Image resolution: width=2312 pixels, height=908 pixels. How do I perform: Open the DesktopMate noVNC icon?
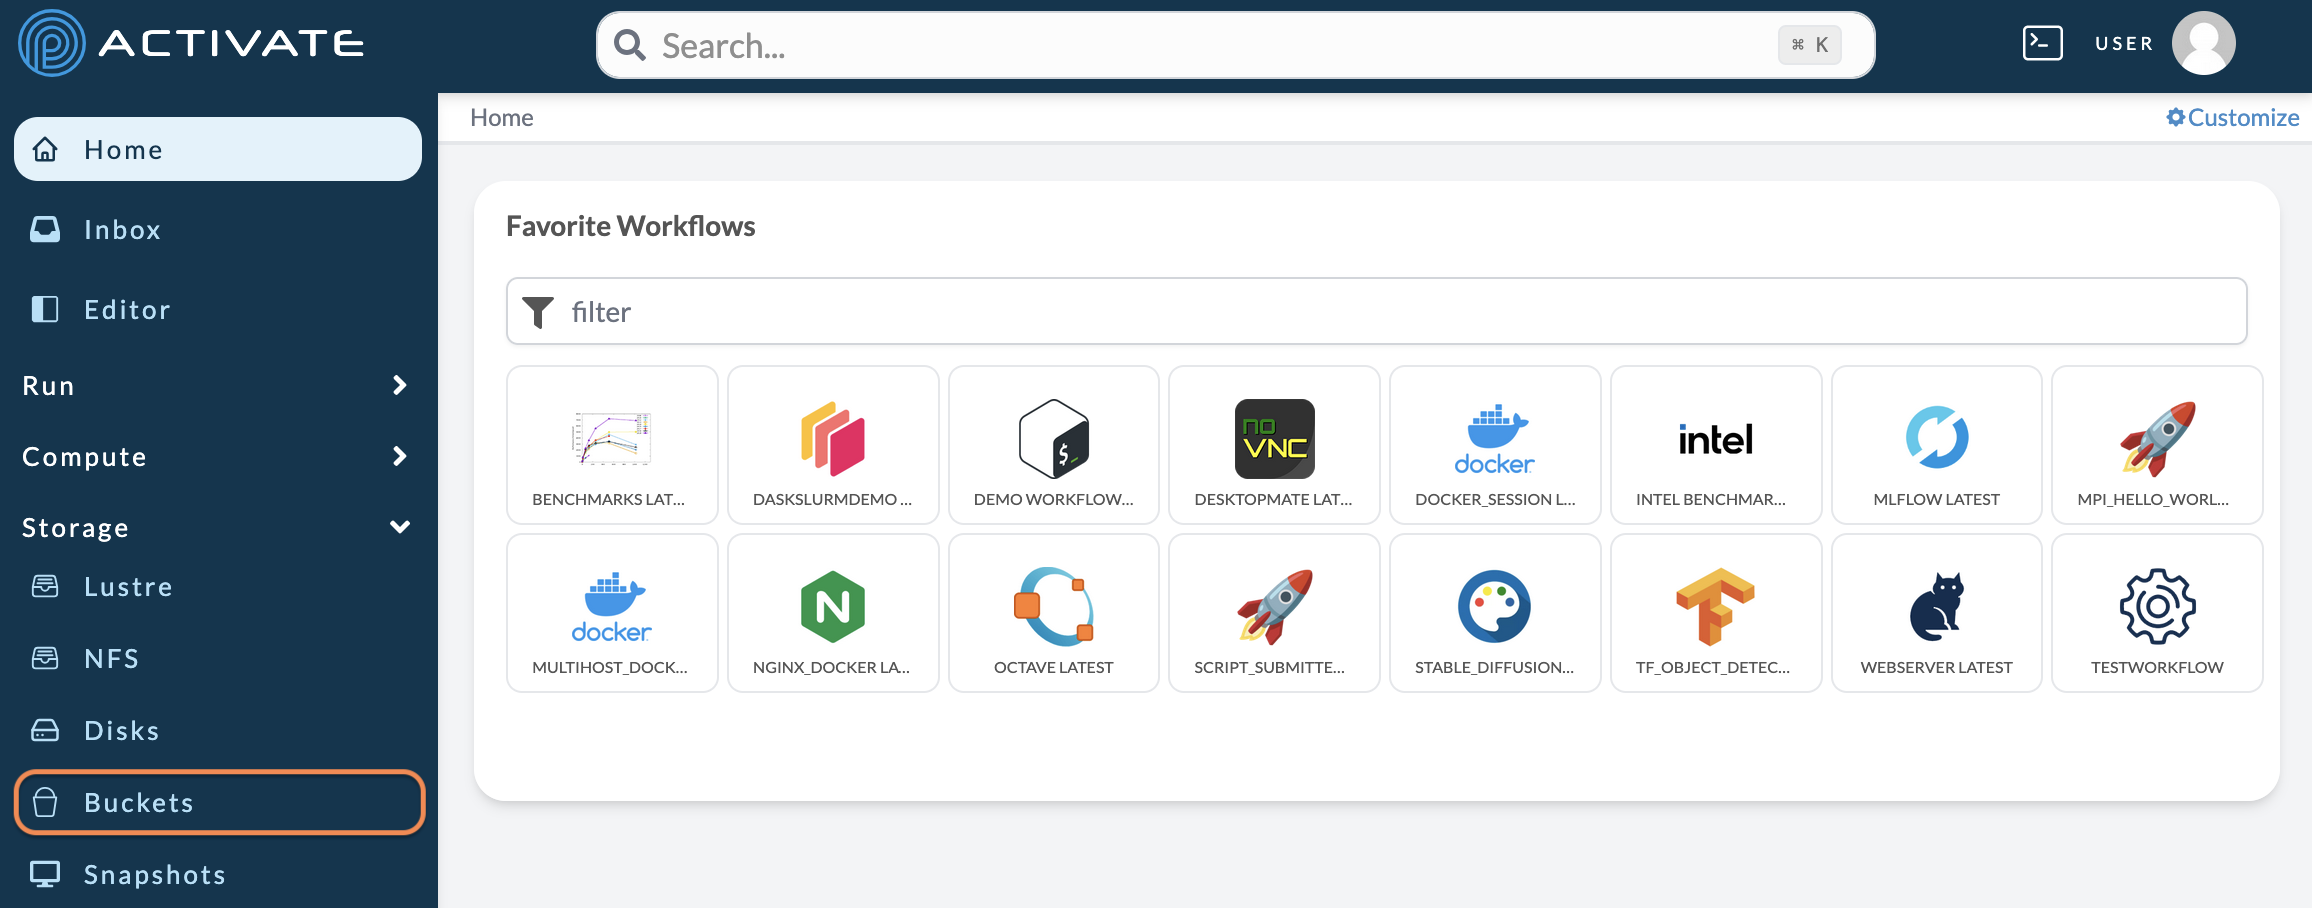pyautogui.click(x=1275, y=439)
